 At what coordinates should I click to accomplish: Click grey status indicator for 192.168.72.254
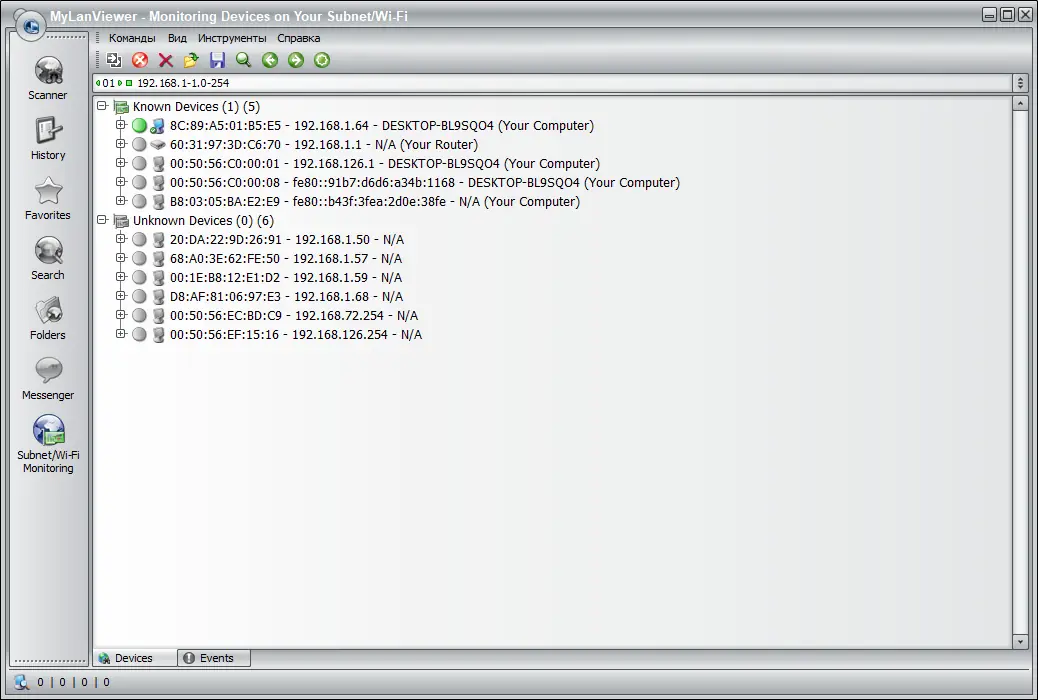coord(139,315)
